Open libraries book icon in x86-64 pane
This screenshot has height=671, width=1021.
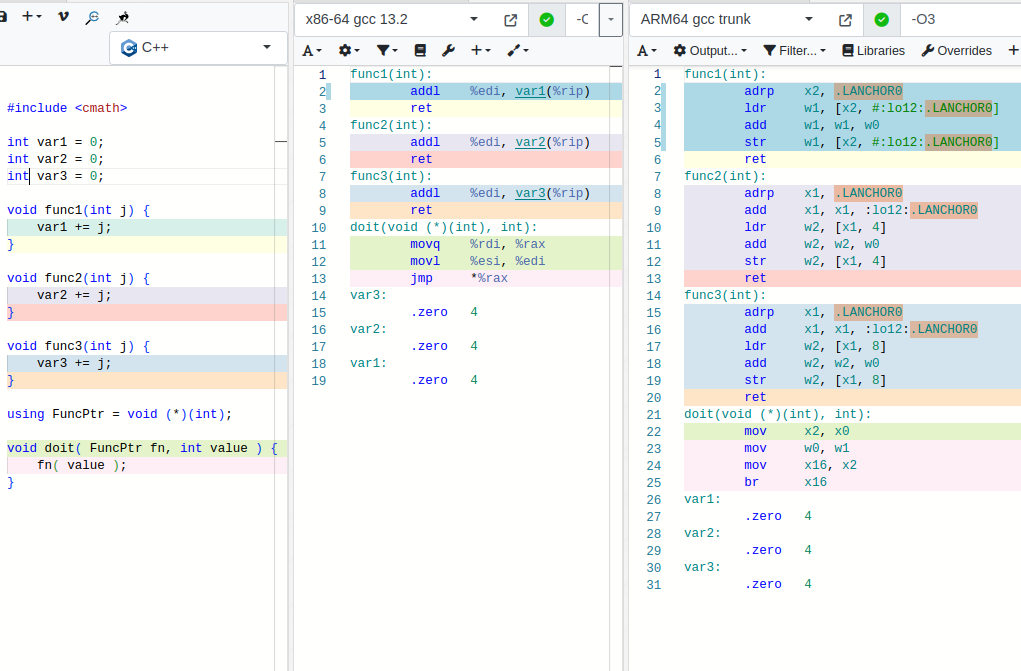pyautogui.click(x=420, y=50)
